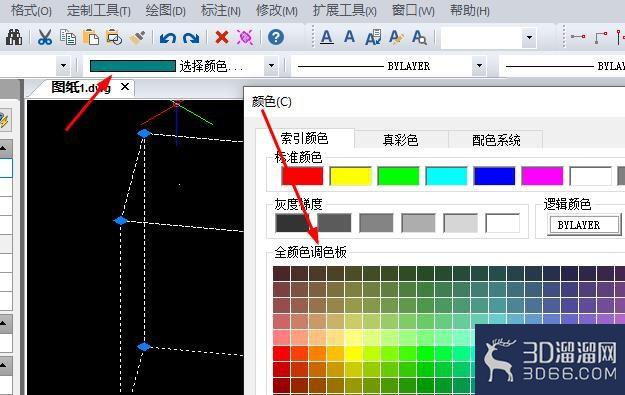This screenshot has width=625, height=395.
Task: Pick the darkest gray shade swatch
Action: click(x=292, y=223)
